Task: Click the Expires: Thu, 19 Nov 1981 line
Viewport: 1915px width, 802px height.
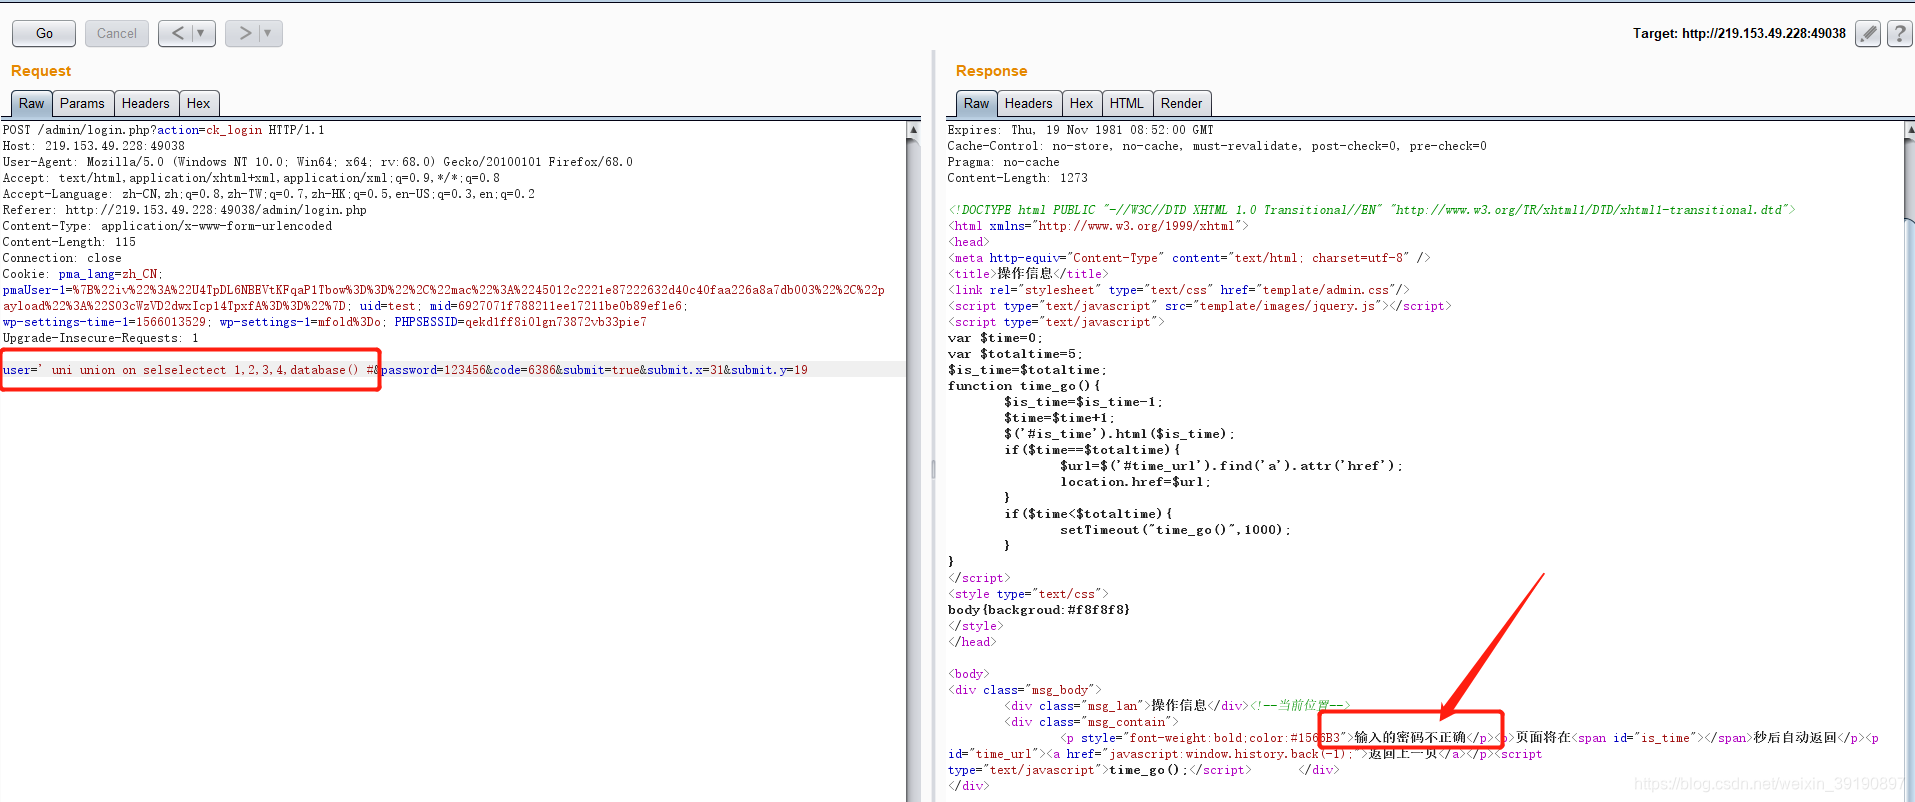Action: point(1080,130)
